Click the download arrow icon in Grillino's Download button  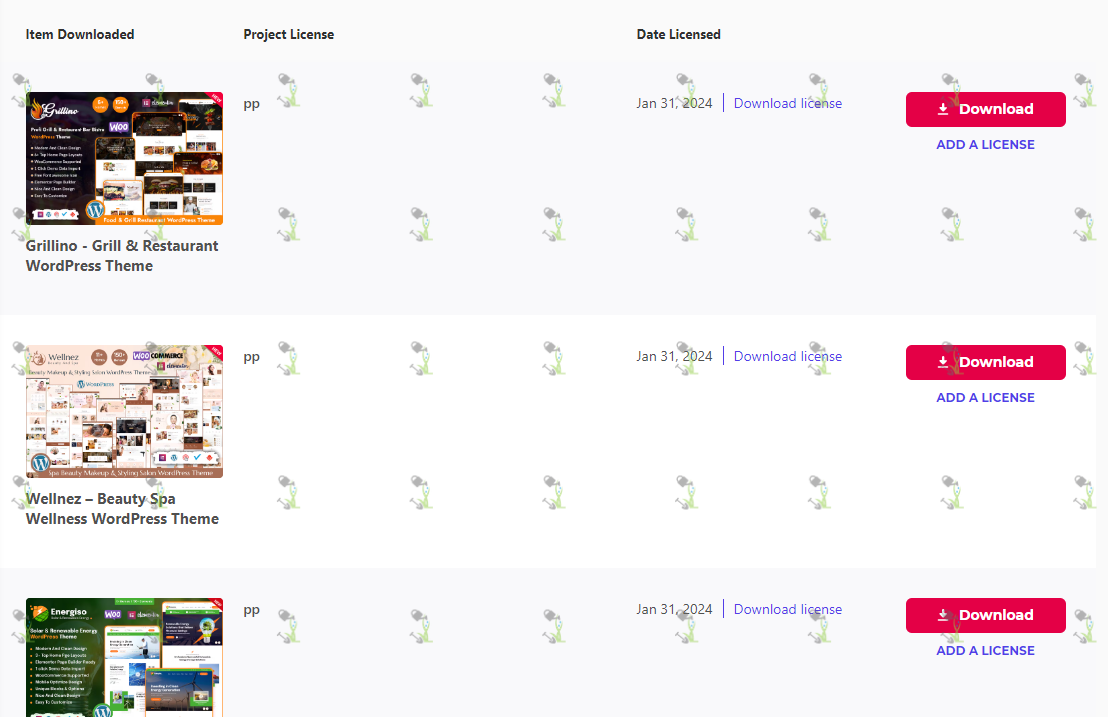[943, 109]
